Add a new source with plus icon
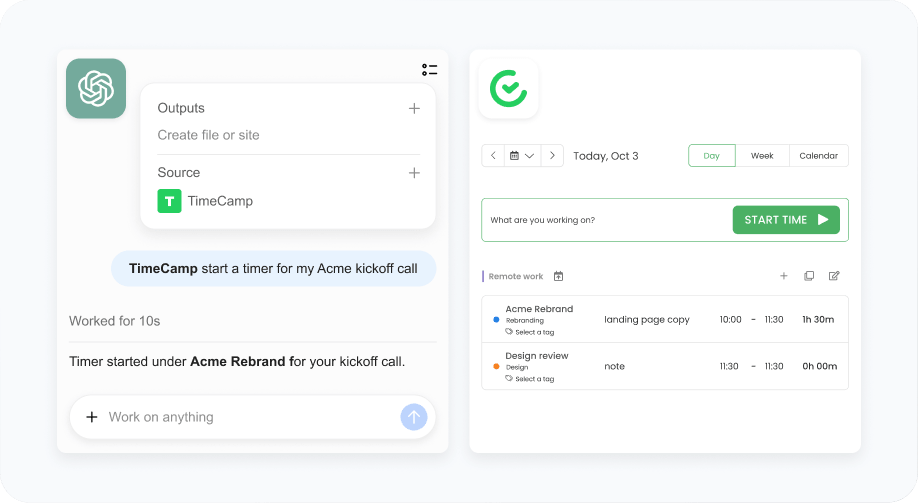The height and width of the screenshot is (503, 918). point(414,173)
